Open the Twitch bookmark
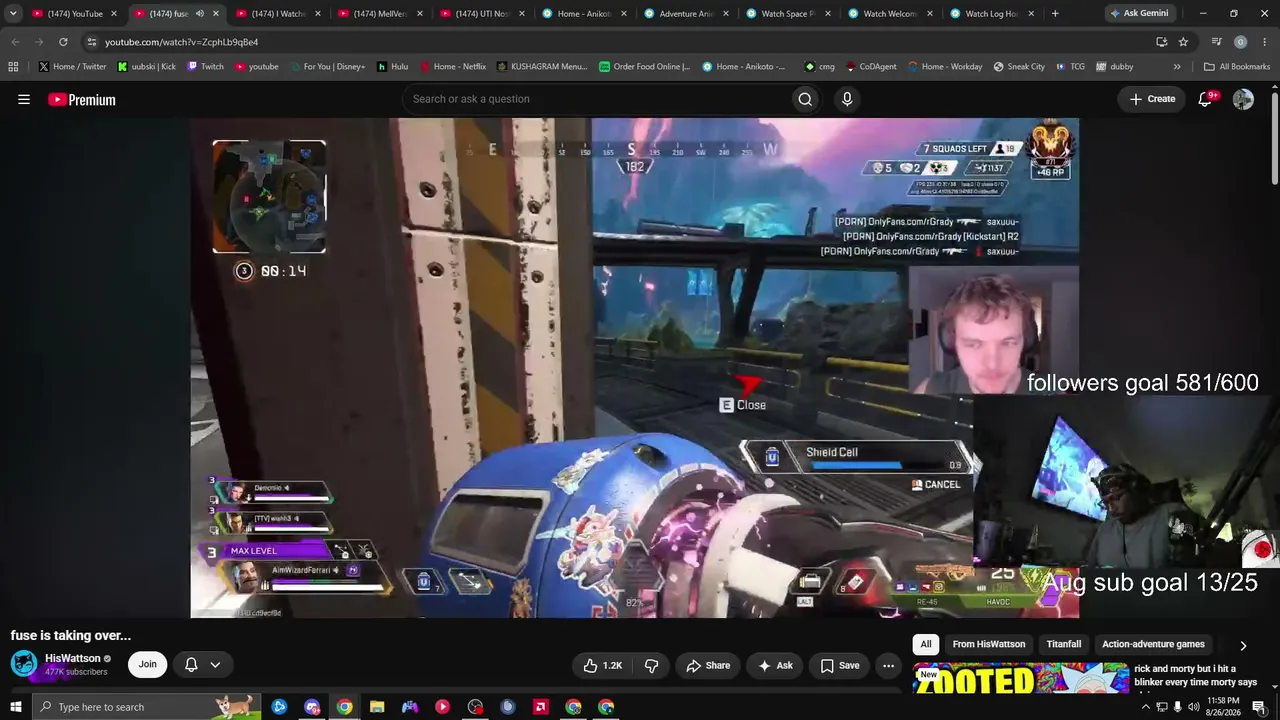The height and width of the screenshot is (720, 1280). 205,67
